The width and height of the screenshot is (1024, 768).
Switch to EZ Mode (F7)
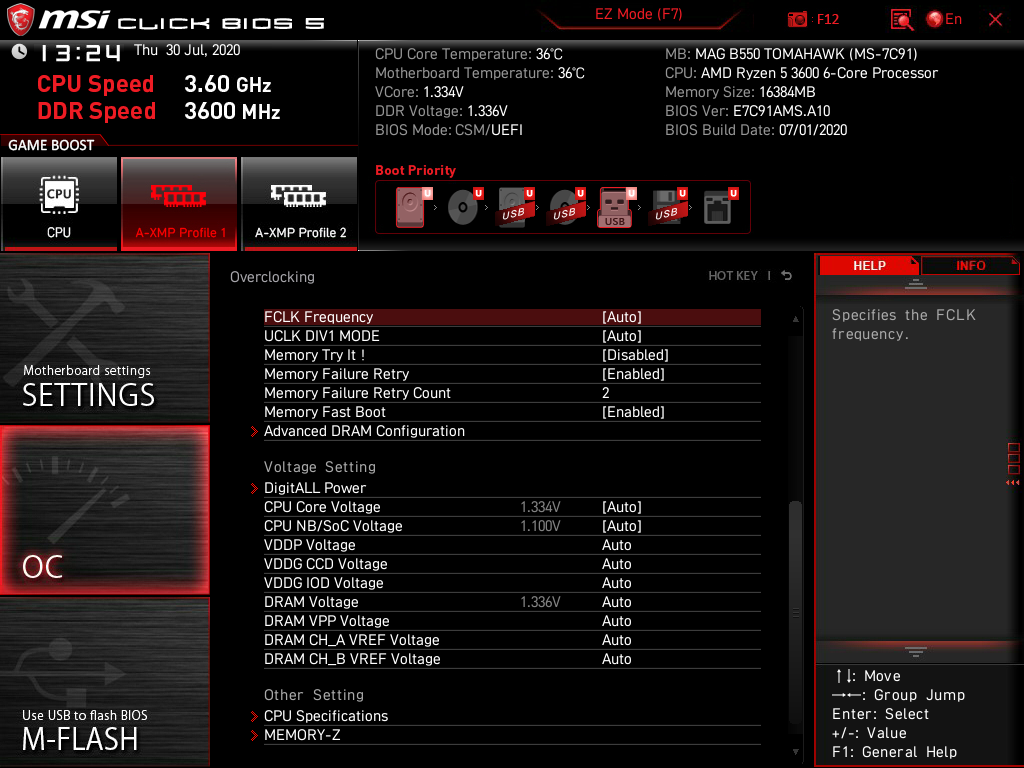[x=639, y=14]
